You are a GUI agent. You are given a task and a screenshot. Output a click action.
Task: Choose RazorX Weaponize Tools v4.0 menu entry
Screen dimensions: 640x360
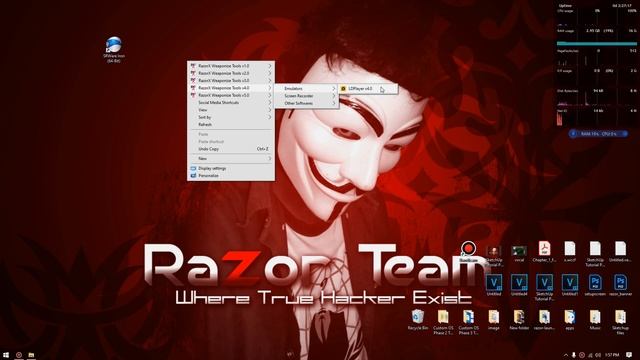[231, 88]
